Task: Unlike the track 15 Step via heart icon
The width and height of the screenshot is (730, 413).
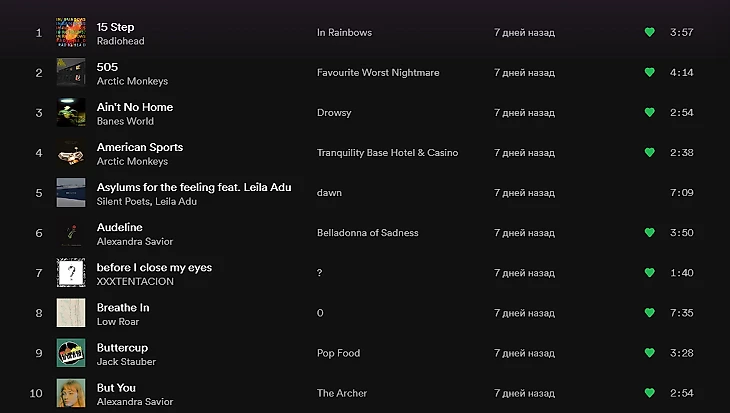Action: tap(649, 32)
